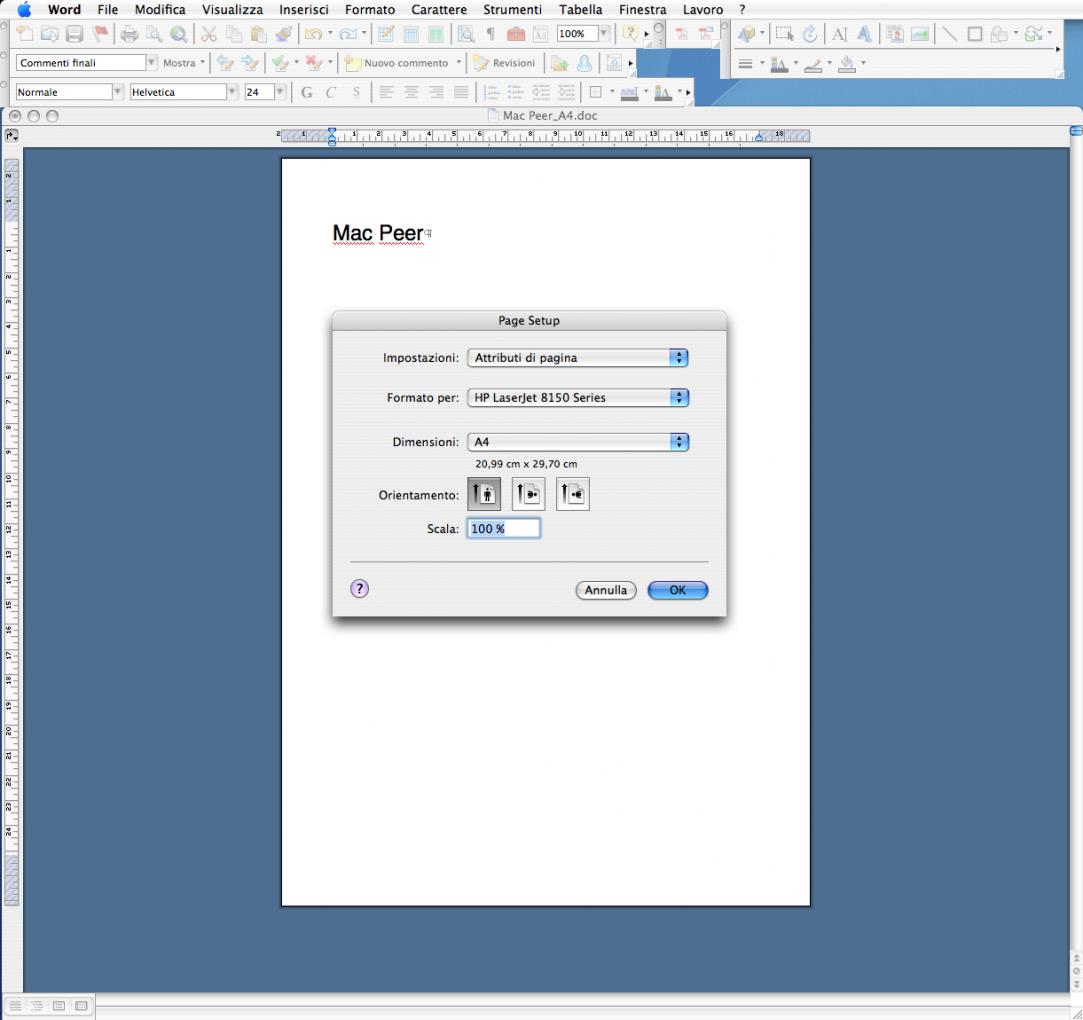This screenshot has width=1083, height=1020.
Task: Click the New blank document icon
Action: (24, 33)
